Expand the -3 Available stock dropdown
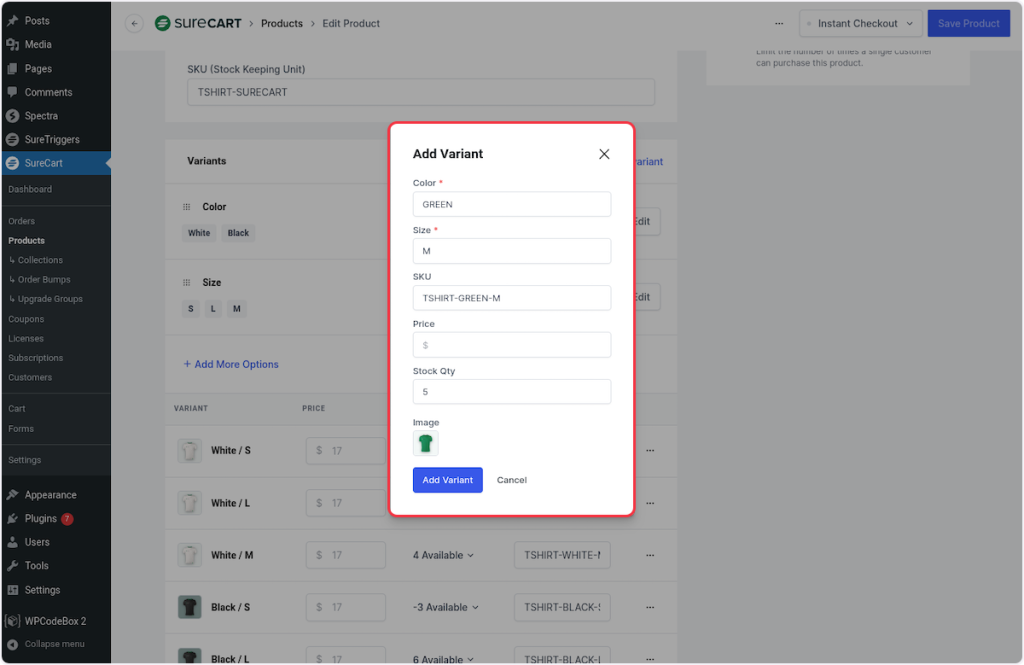 446,607
